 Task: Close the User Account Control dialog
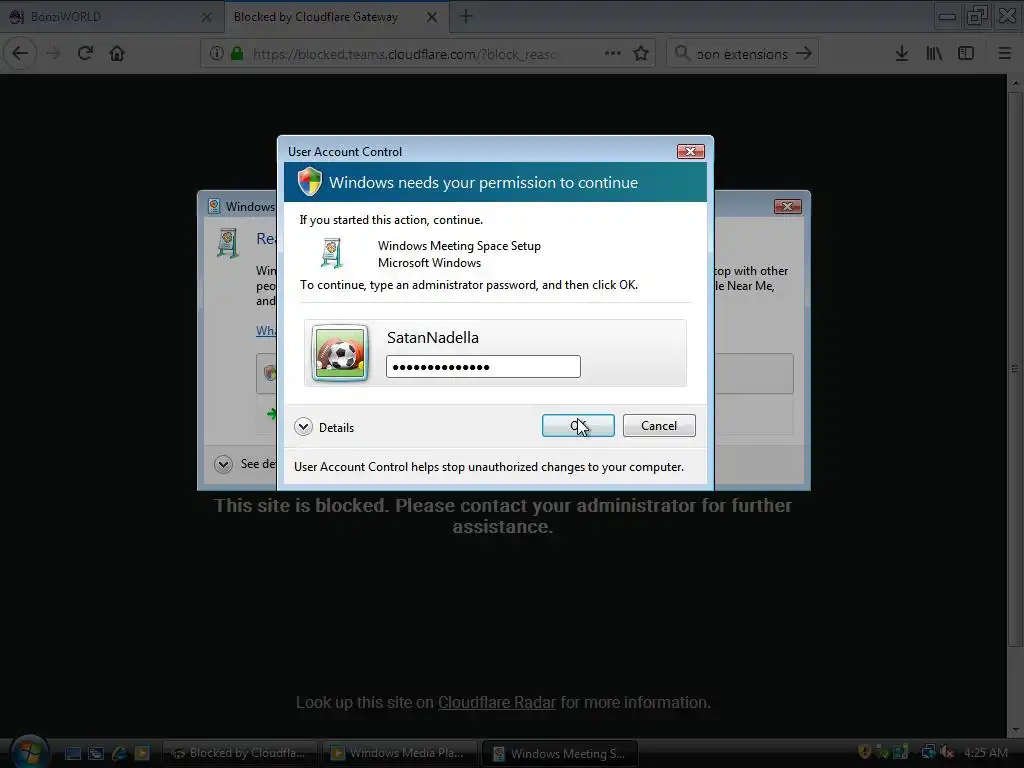pyautogui.click(x=690, y=152)
